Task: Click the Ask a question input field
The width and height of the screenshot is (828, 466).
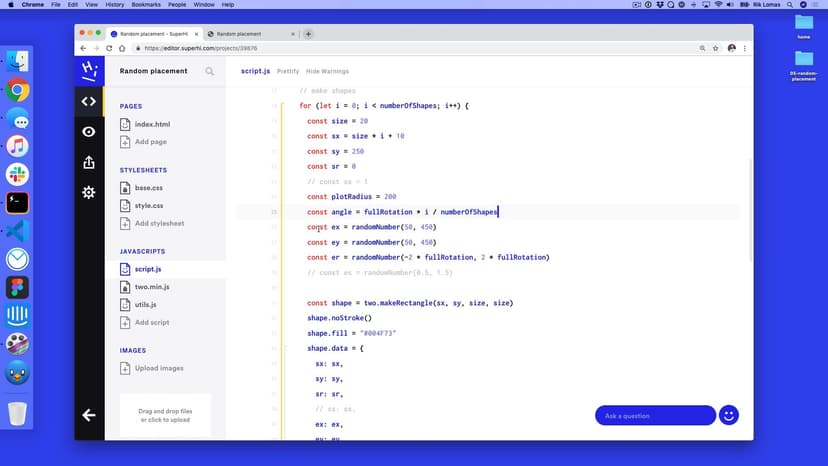Action: 654,415
